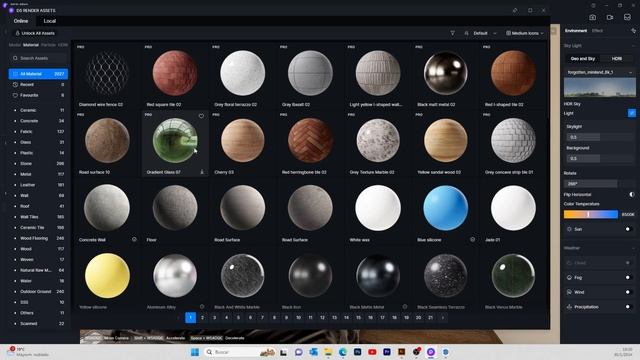Screen dimensions: 640x360
Task: Select the Concrete category
Action: coord(38,121)
